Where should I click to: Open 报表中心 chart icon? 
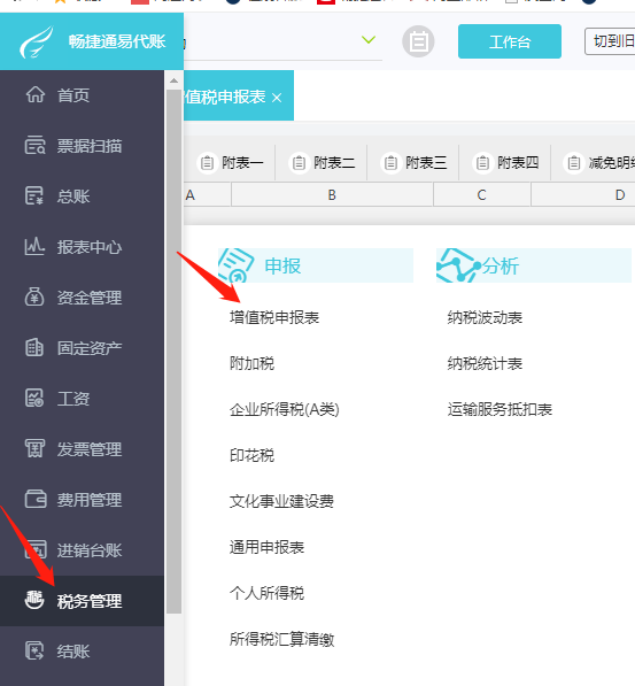tap(35, 247)
